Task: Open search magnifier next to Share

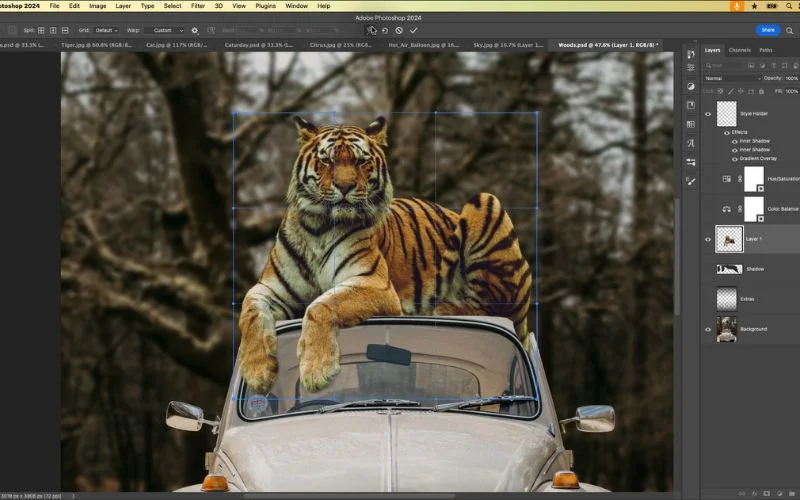Action: tap(789, 31)
